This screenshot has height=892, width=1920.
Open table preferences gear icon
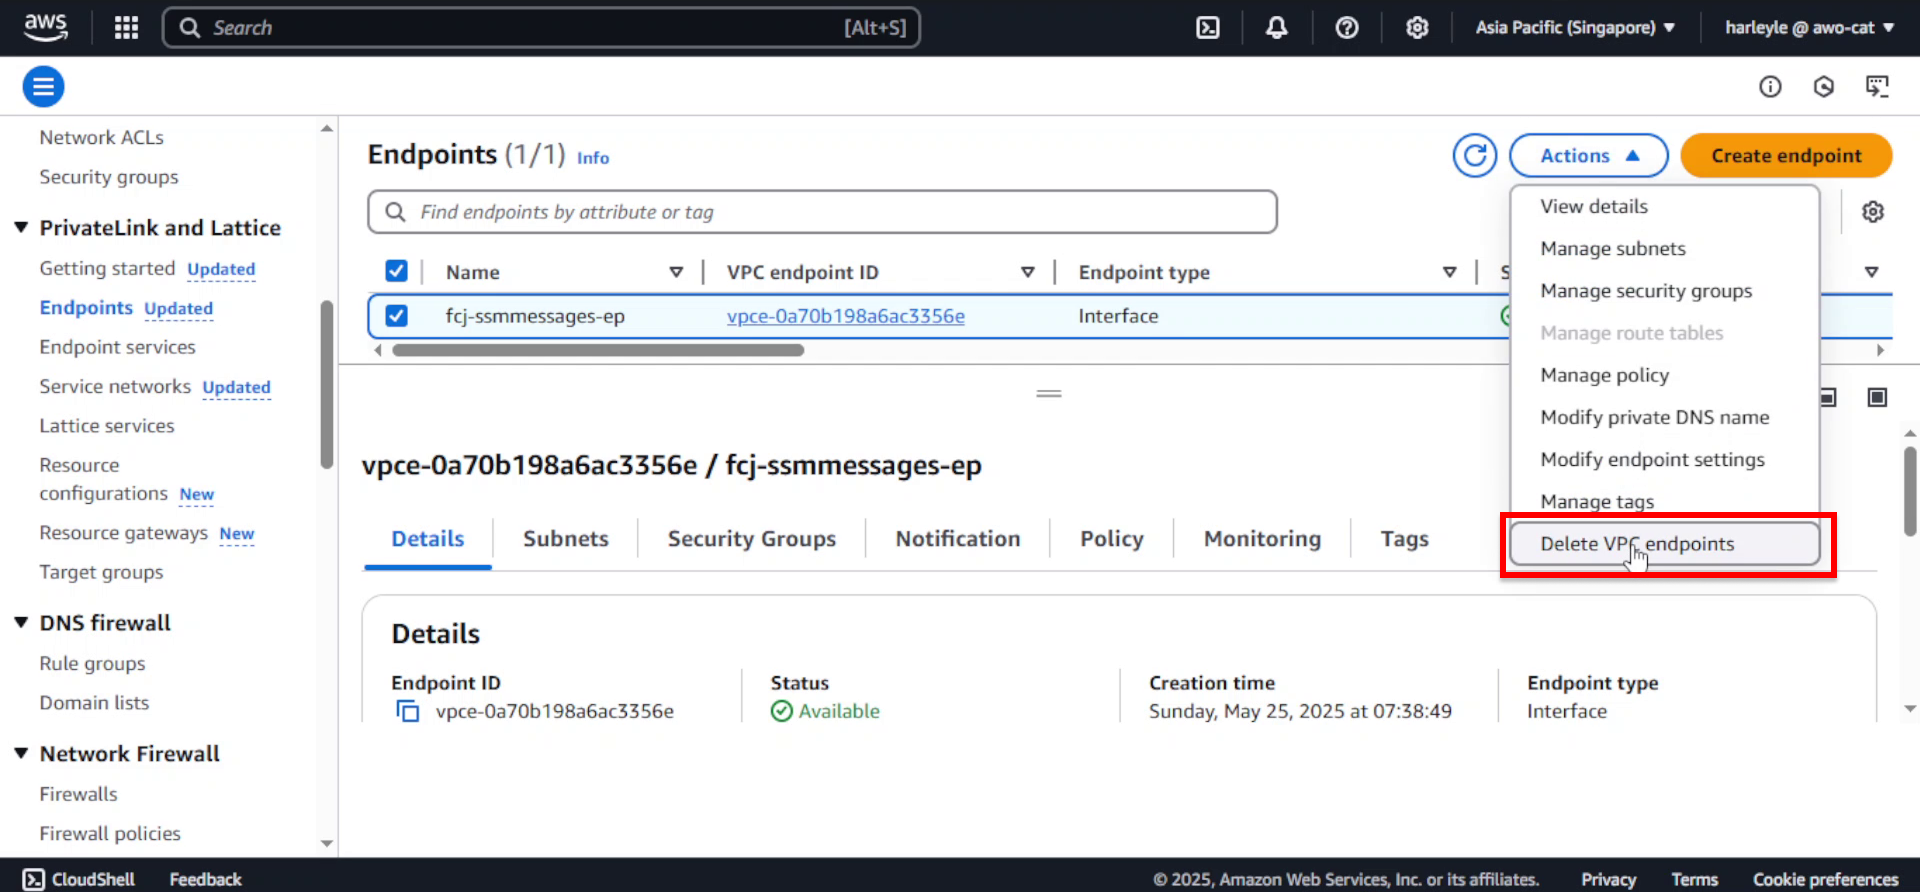pos(1873,212)
